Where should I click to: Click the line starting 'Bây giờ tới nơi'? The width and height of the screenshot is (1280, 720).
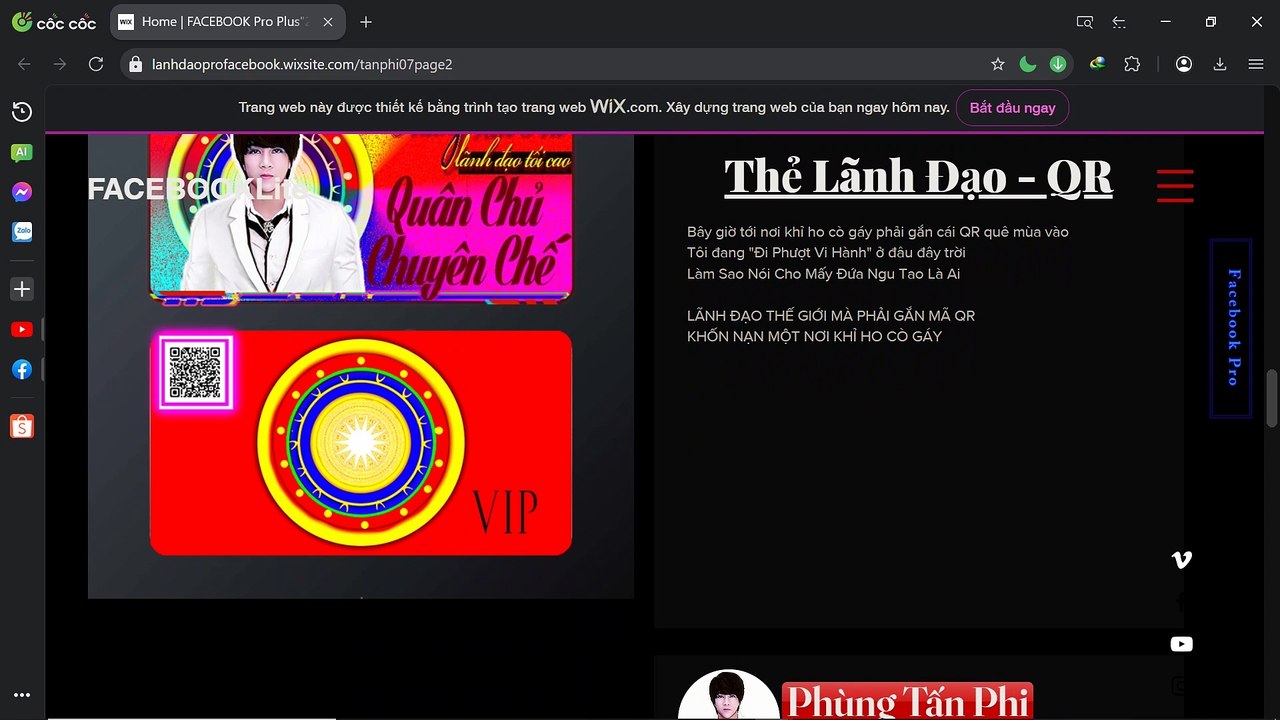pos(878,232)
